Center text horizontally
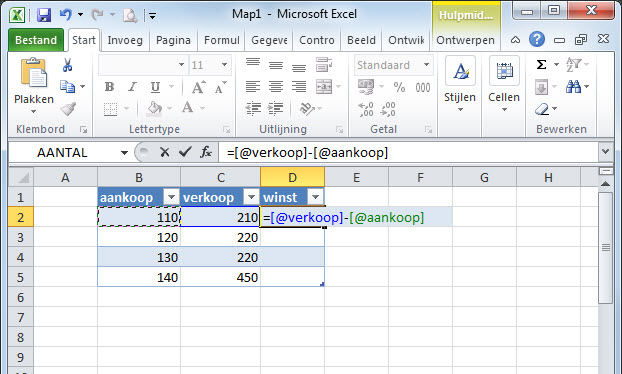 (276, 86)
